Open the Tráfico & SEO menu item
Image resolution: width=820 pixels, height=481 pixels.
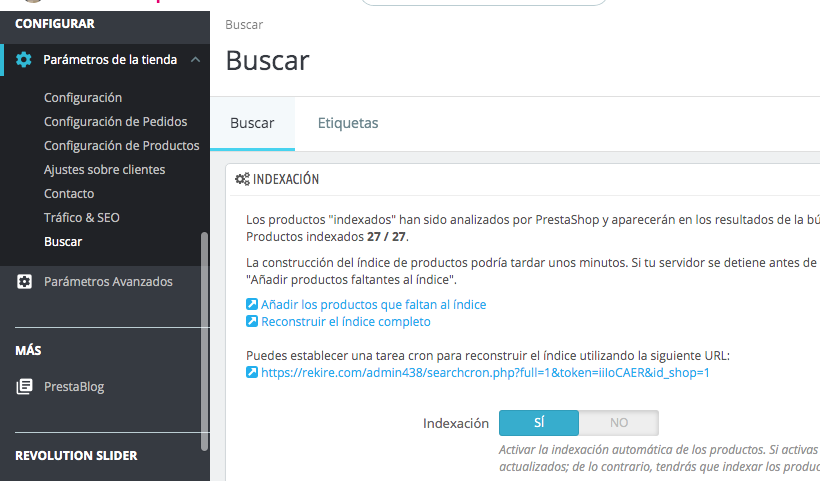click(82, 218)
